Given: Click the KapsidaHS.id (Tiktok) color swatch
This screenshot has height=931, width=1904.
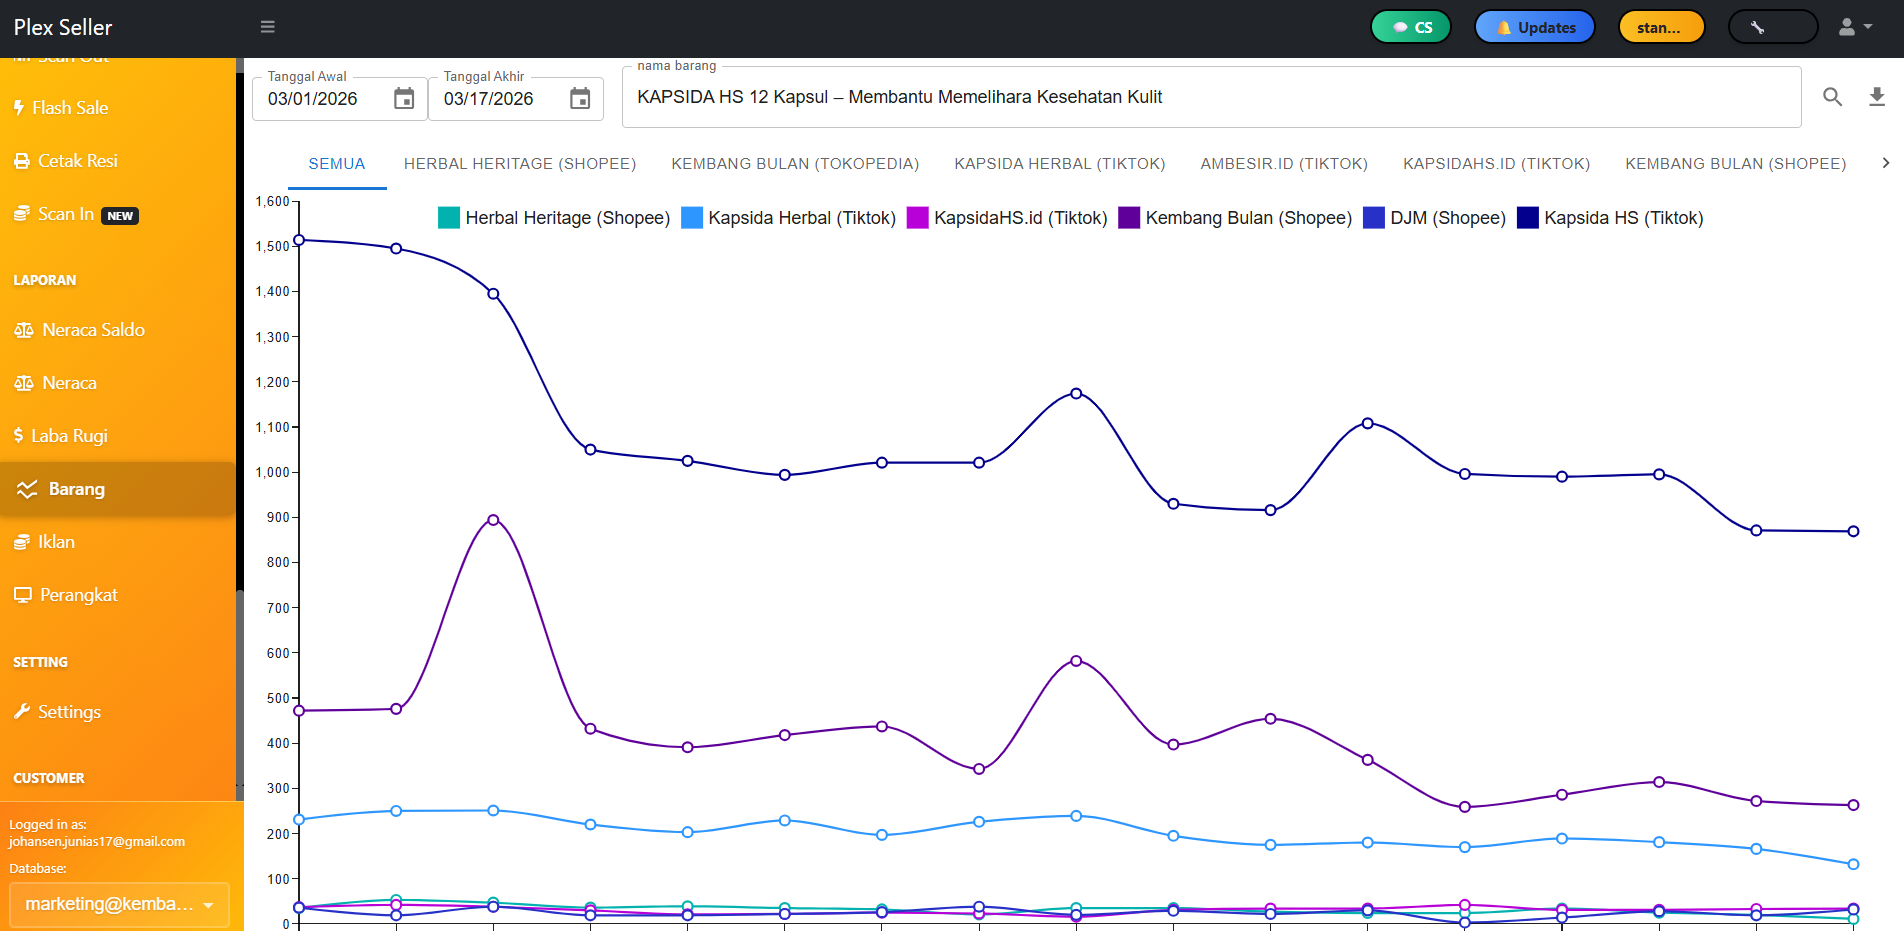Looking at the screenshot, I should coord(917,218).
